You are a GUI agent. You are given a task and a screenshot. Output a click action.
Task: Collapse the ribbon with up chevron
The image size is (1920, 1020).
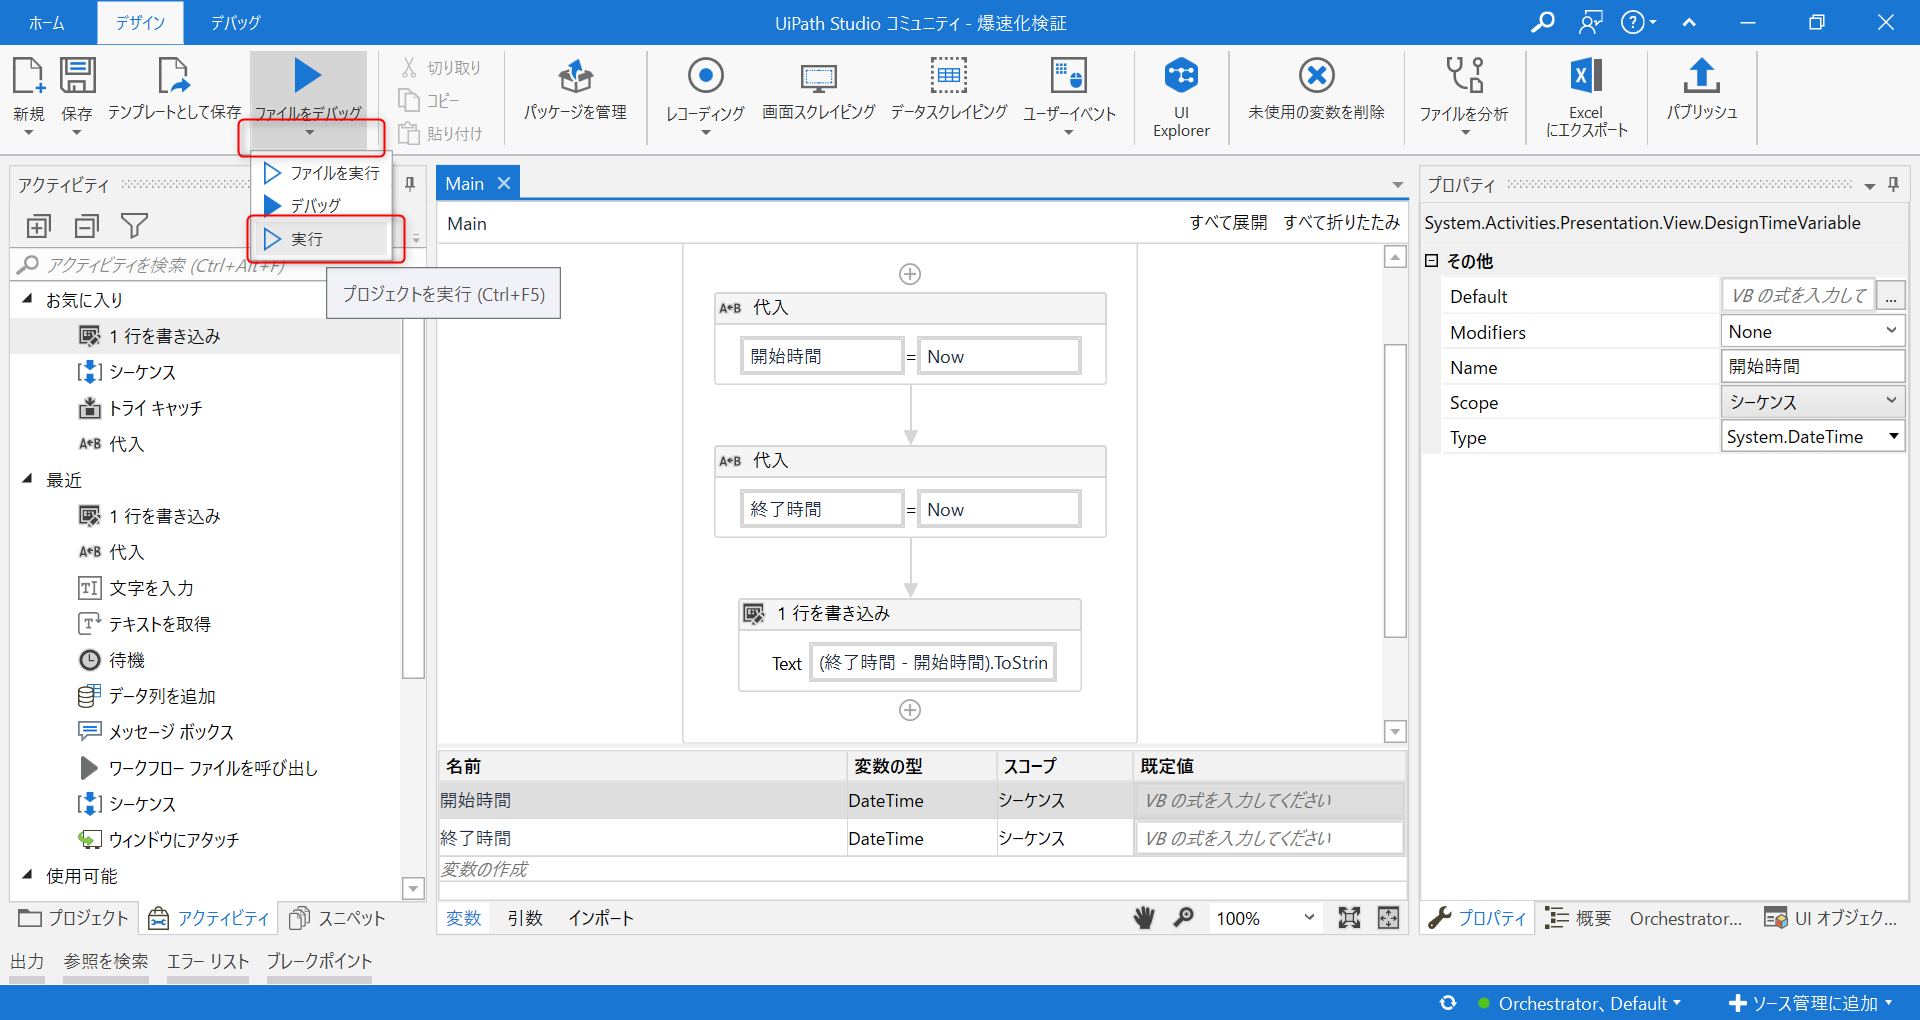[1689, 22]
